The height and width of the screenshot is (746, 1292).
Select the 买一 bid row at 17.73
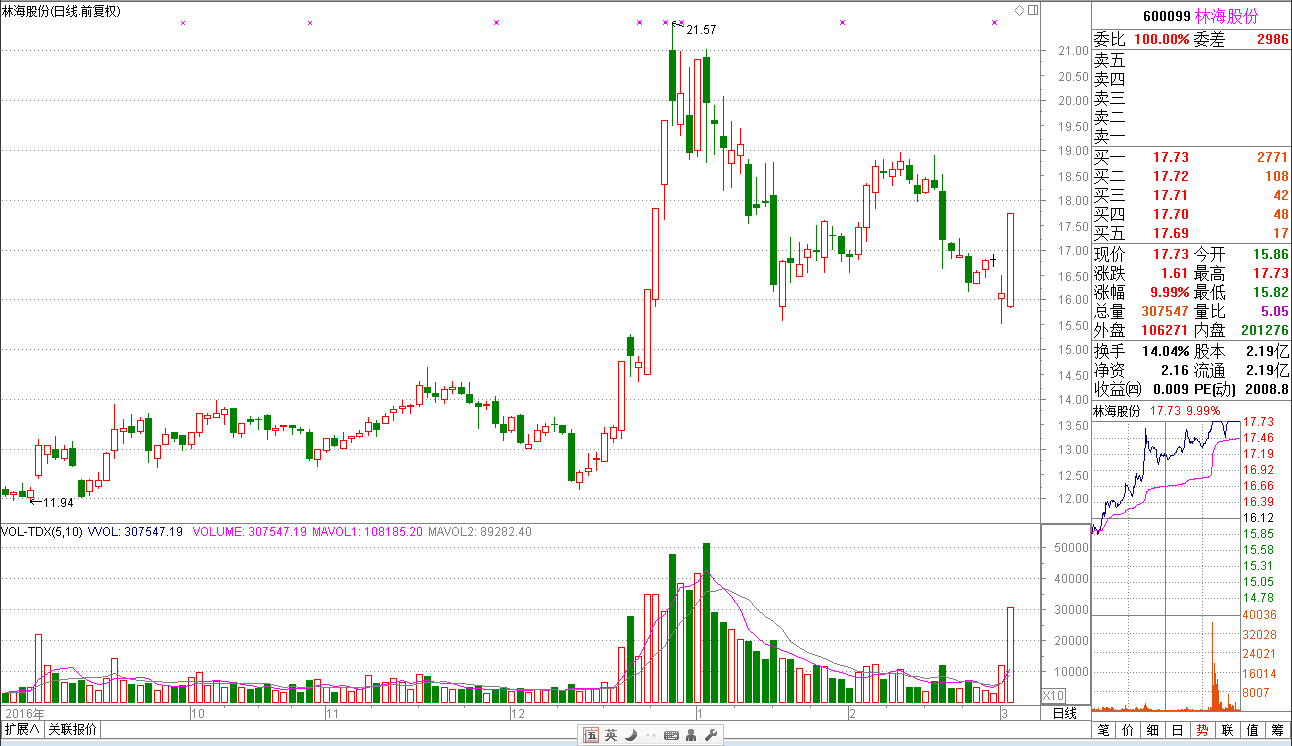coord(1191,157)
